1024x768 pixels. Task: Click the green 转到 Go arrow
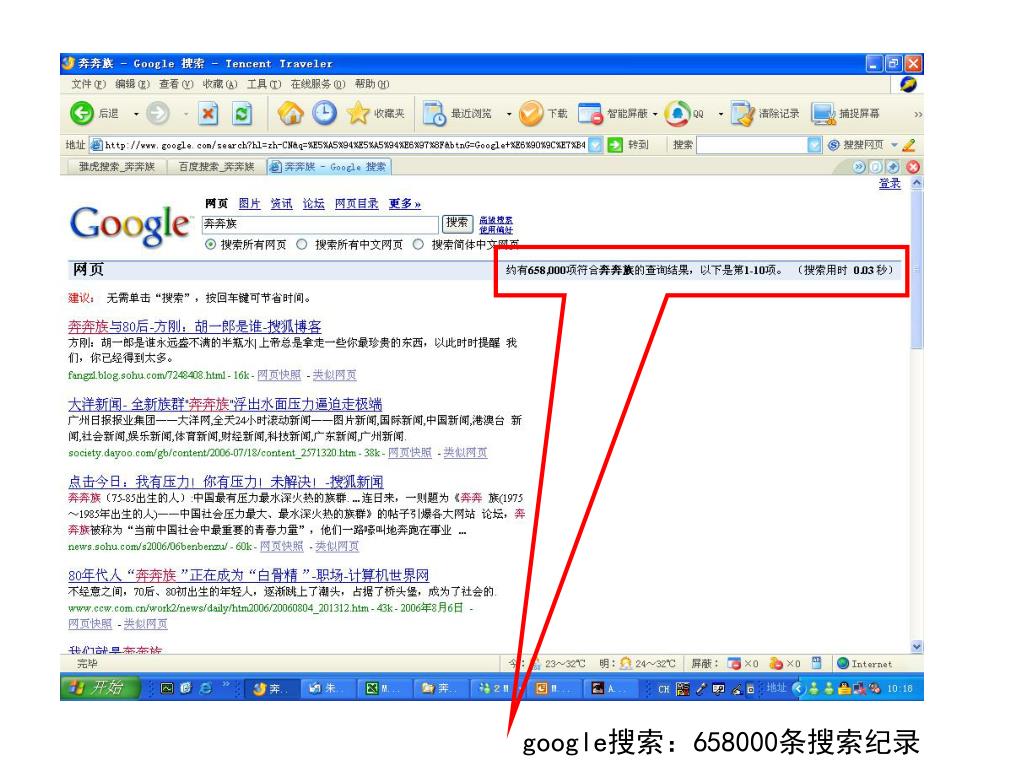(615, 145)
